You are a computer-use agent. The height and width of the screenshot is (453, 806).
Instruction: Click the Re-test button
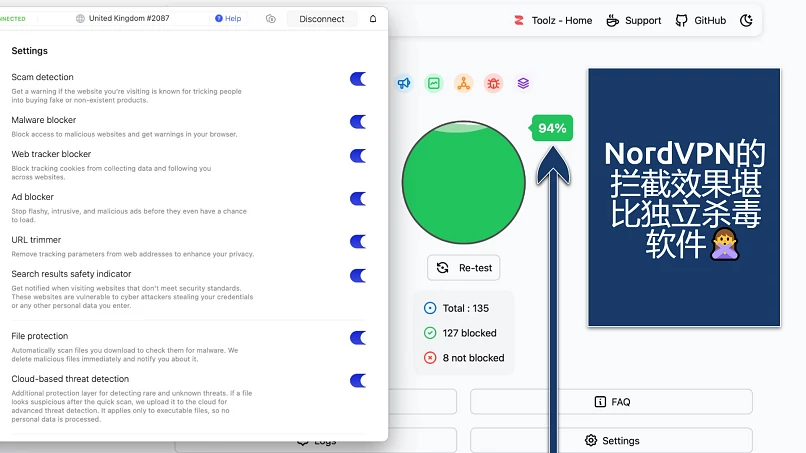click(x=464, y=268)
